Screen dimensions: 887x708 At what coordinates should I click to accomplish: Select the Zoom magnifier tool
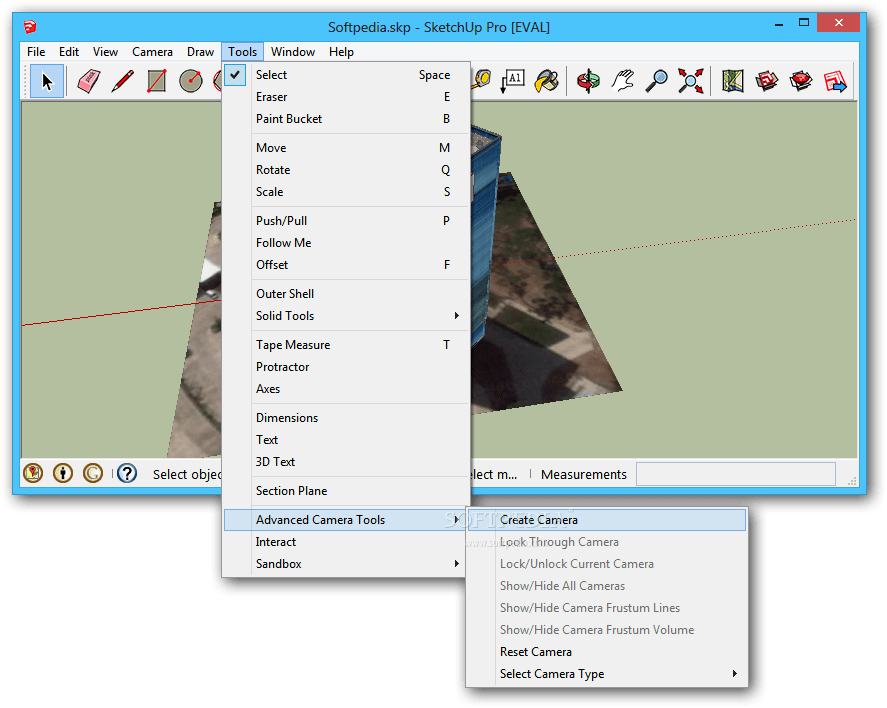(x=657, y=81)
